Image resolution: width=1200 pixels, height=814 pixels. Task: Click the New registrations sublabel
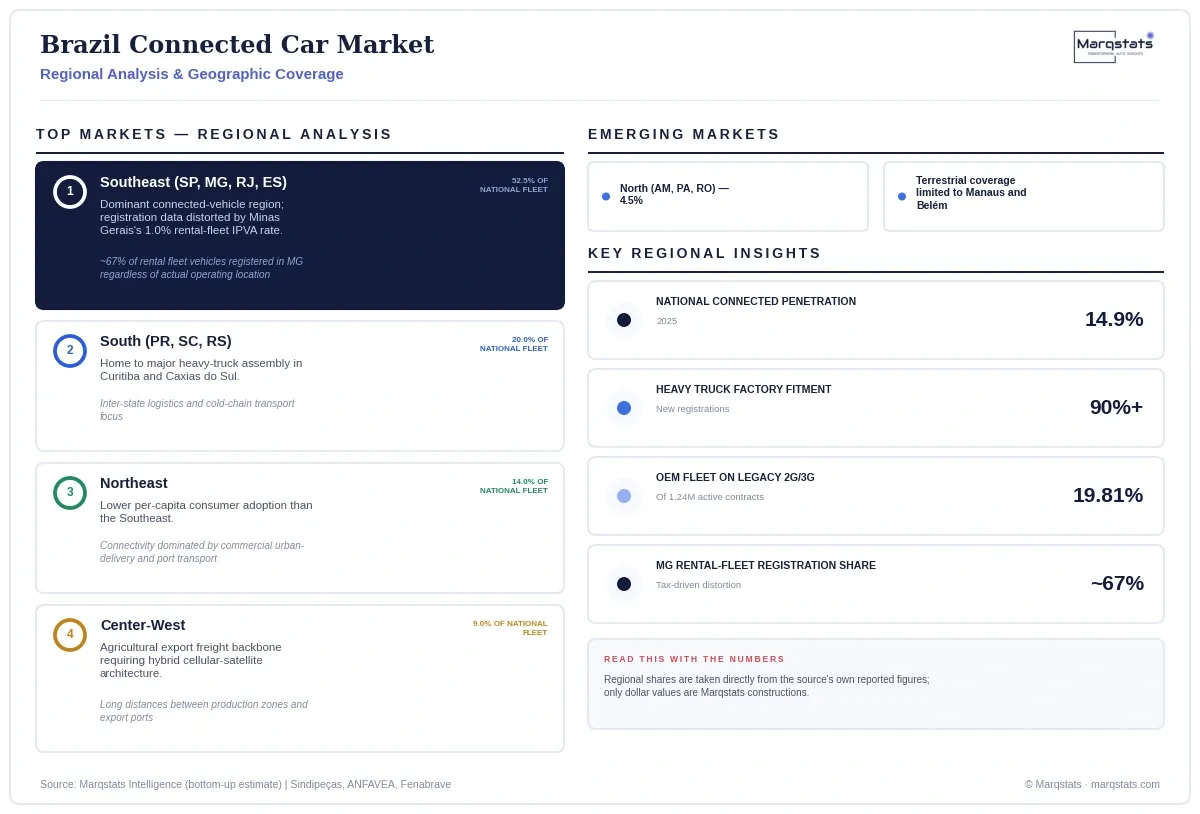pos(693,409)
